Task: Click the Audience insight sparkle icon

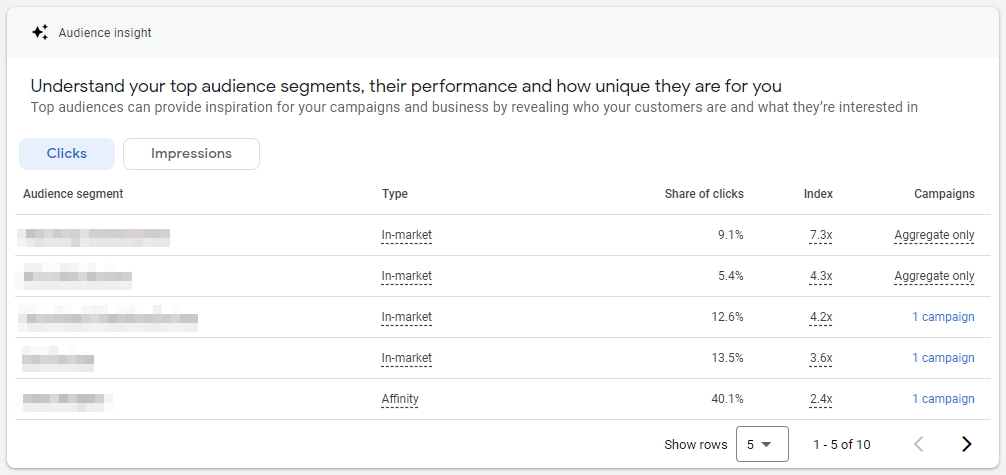Action: [40, 33]
